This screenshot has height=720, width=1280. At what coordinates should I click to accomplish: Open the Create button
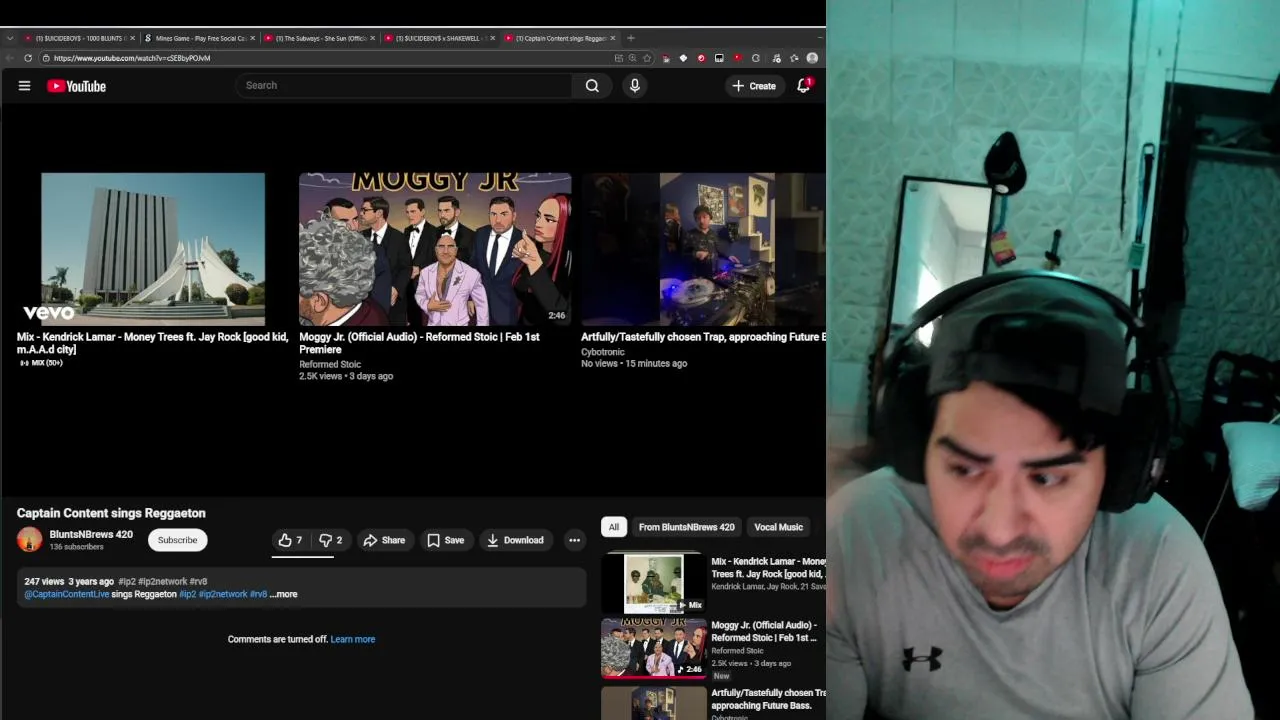coord(754,86)
